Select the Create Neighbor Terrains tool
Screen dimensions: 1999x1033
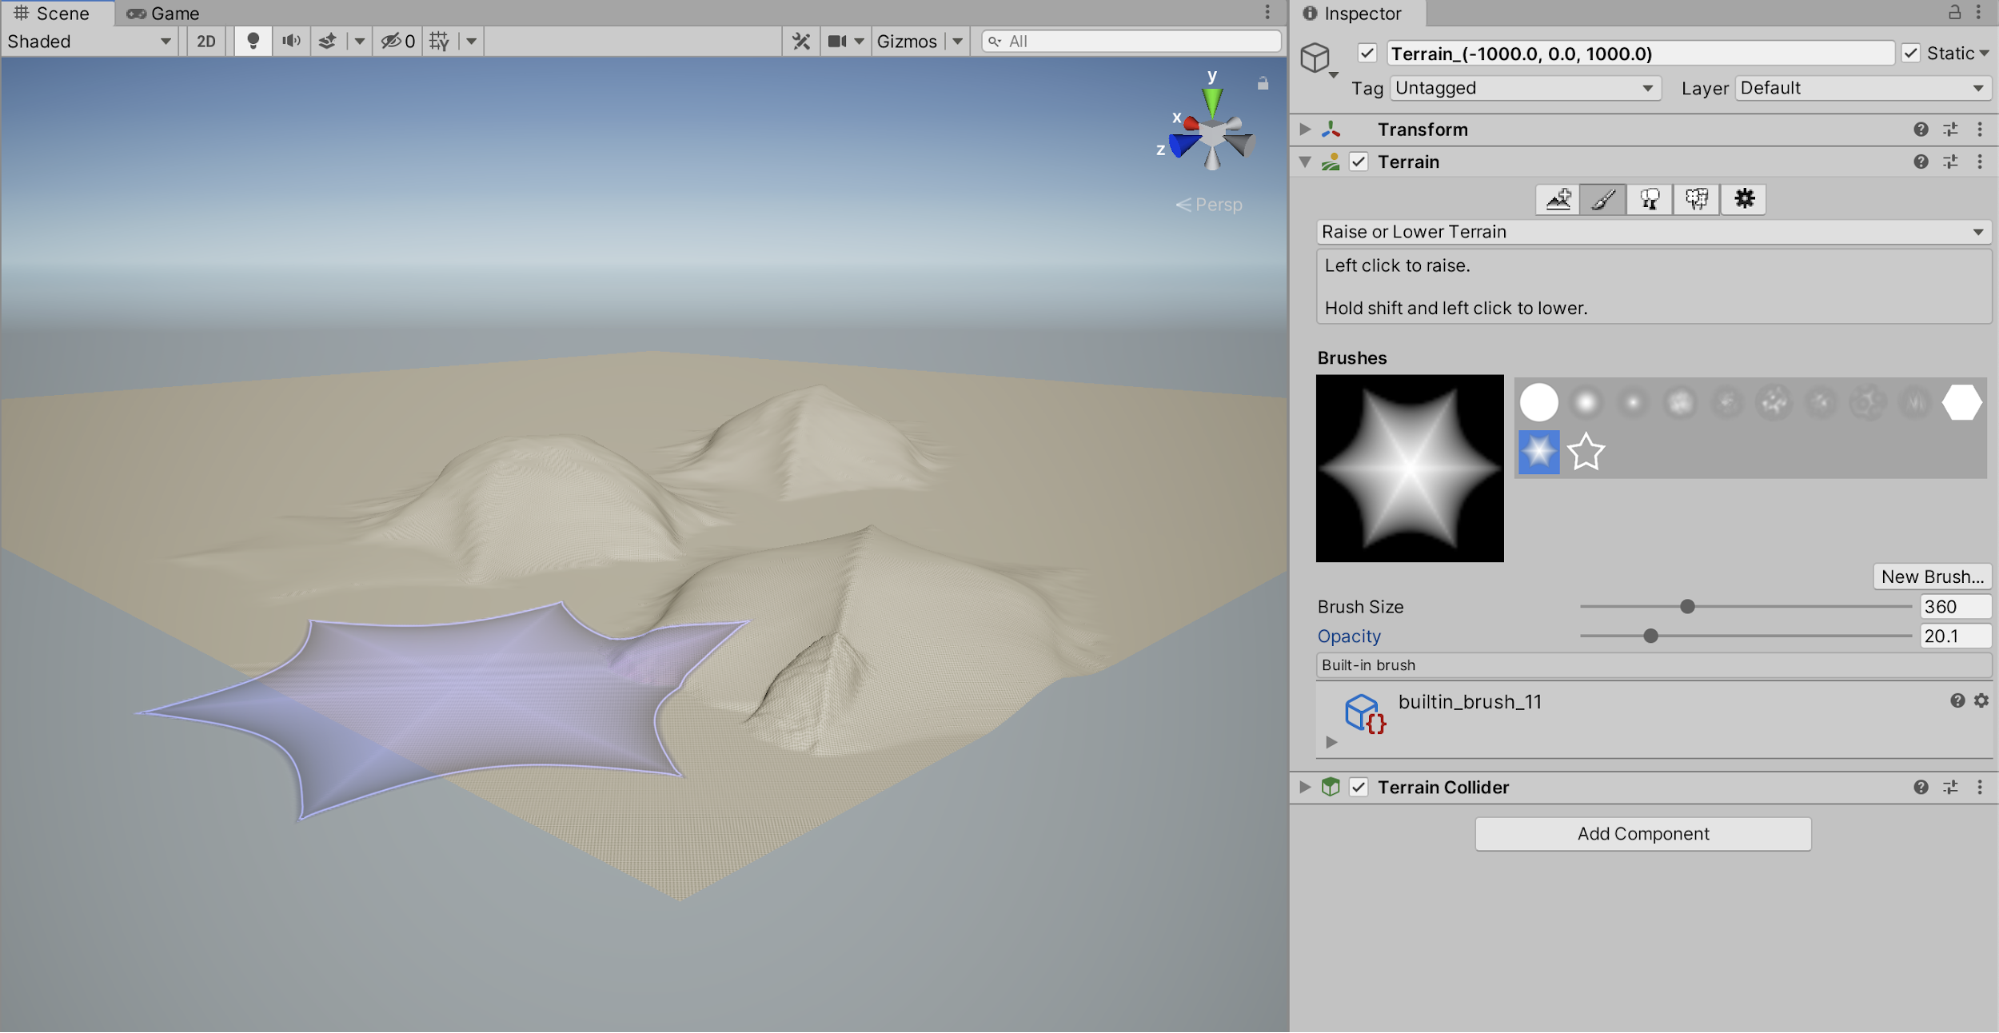[1557, 199]
